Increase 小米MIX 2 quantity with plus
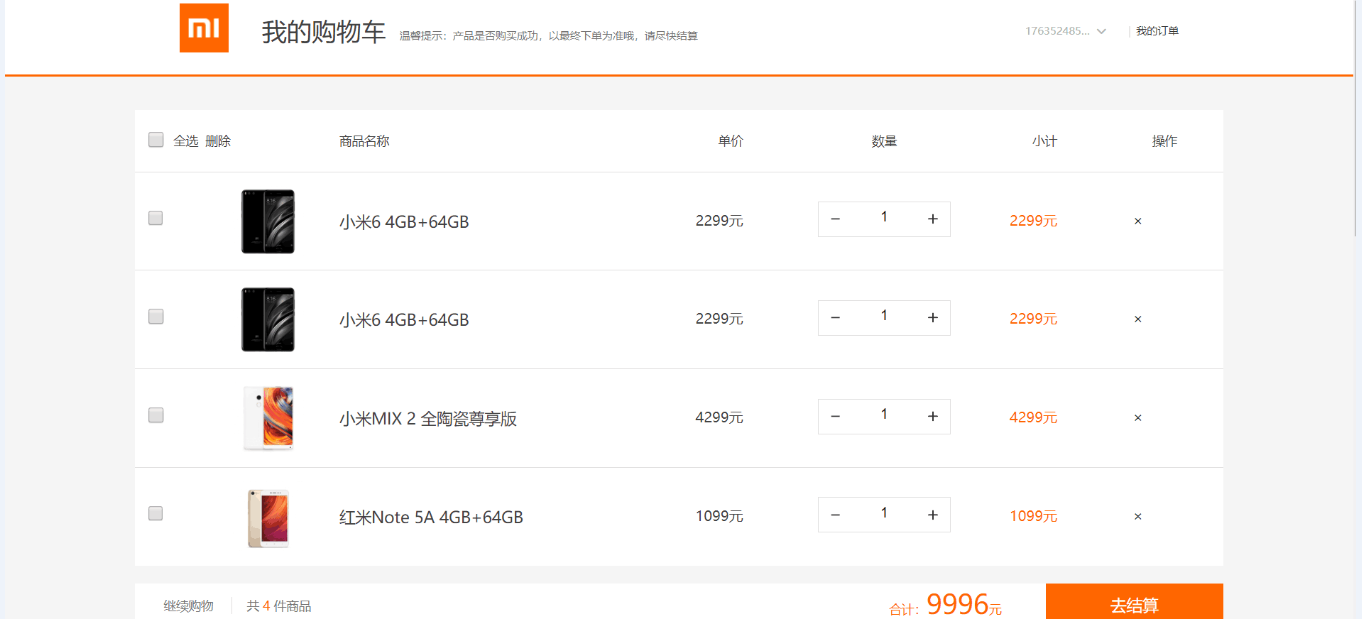 pyautogui.click(x=933, y=416)
